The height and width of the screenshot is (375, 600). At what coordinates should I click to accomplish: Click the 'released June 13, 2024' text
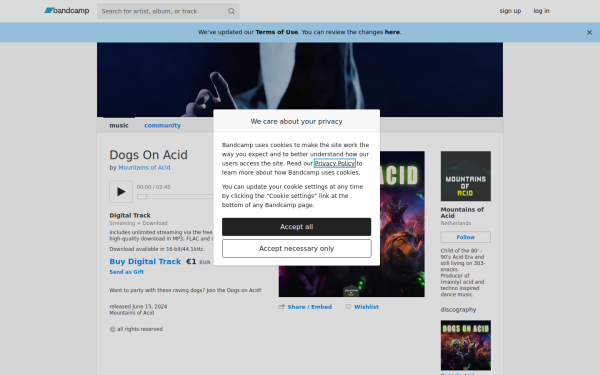coord(138,307)
